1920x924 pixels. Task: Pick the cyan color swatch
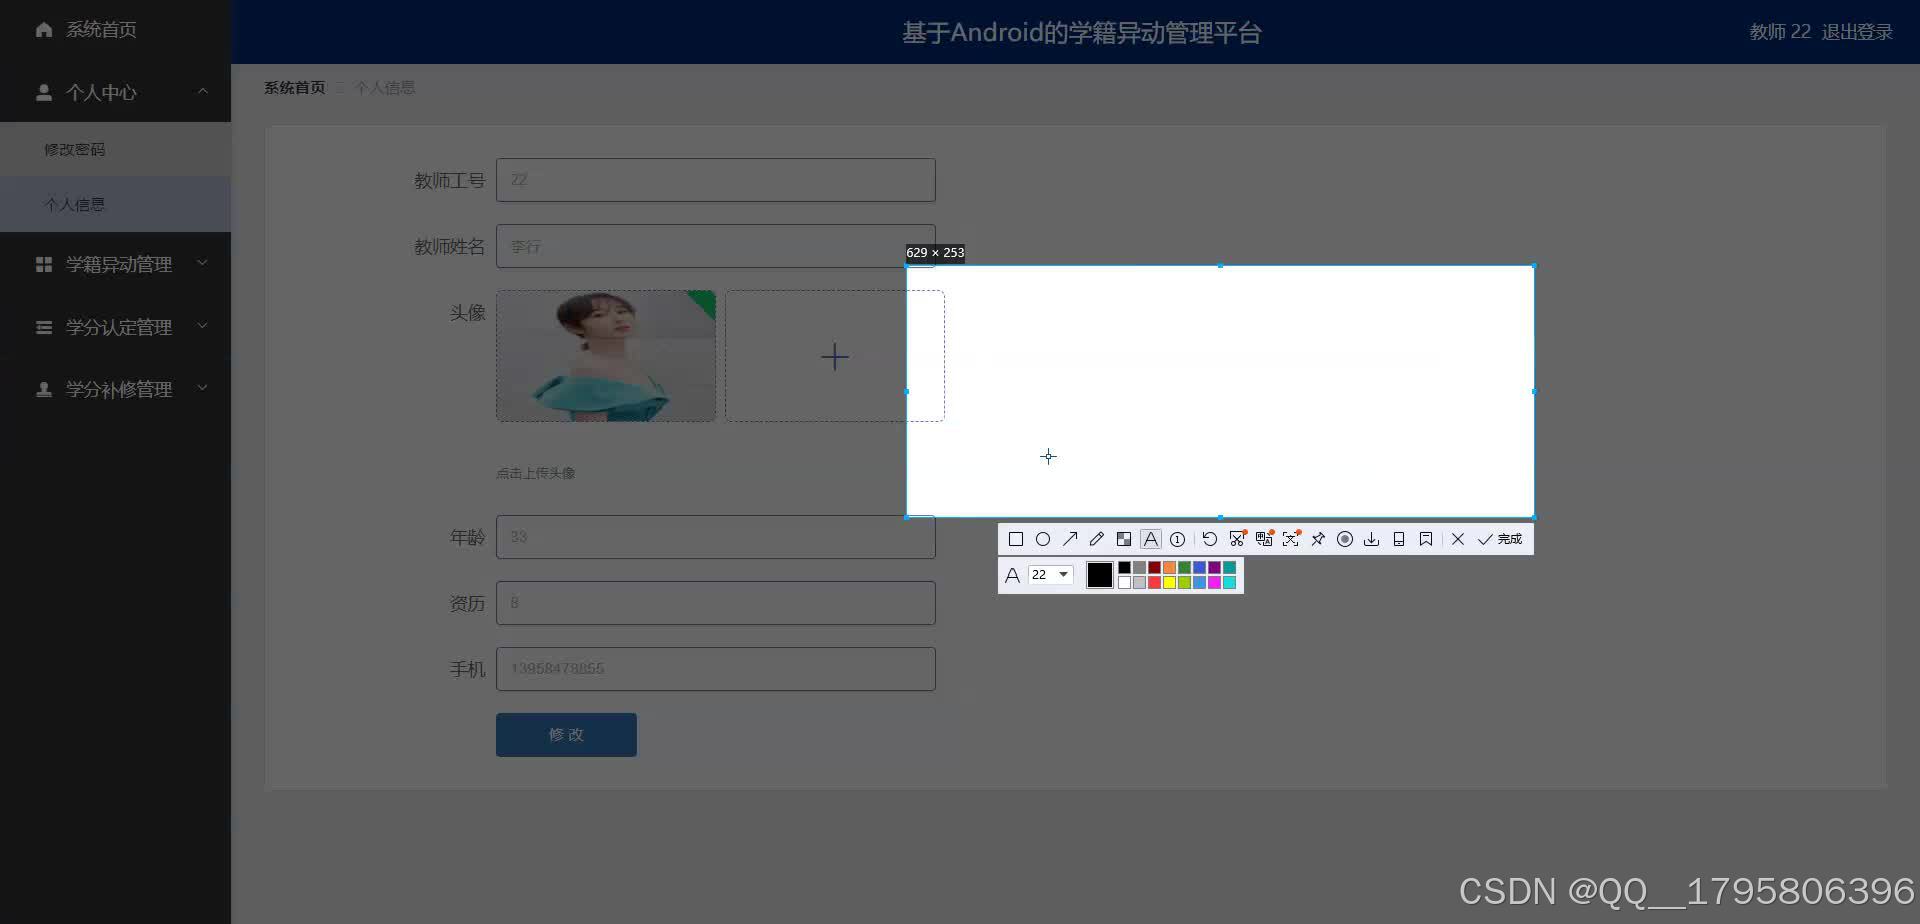tap(1229, 582)
